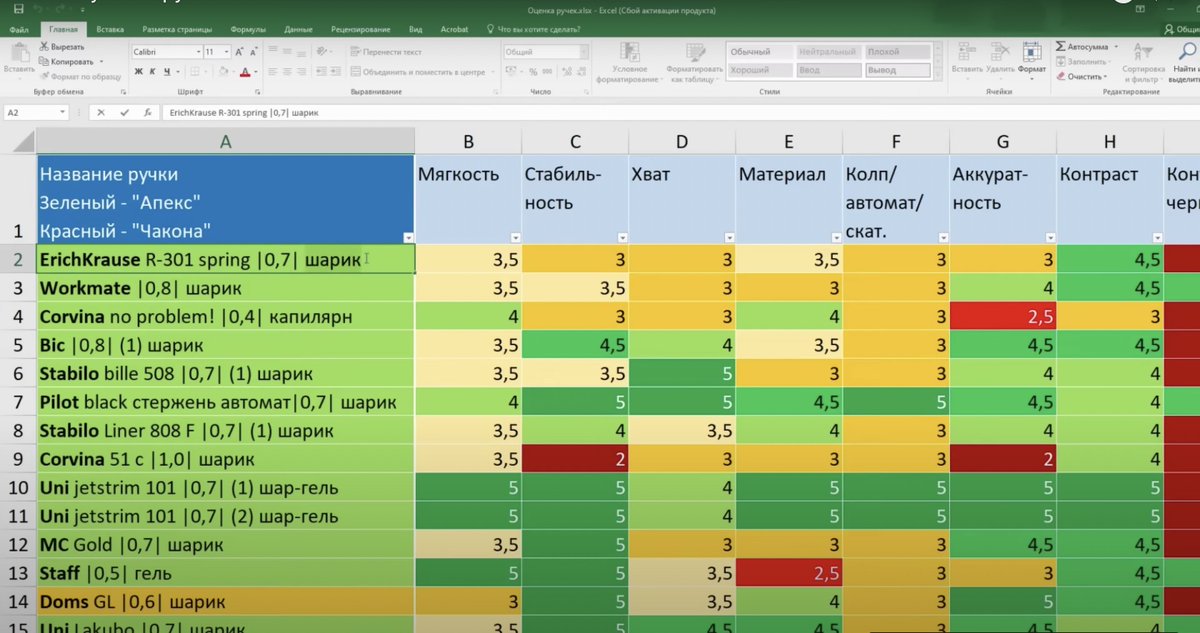
Task: Decrease font size with the small A icon
Action: point(253,51)
